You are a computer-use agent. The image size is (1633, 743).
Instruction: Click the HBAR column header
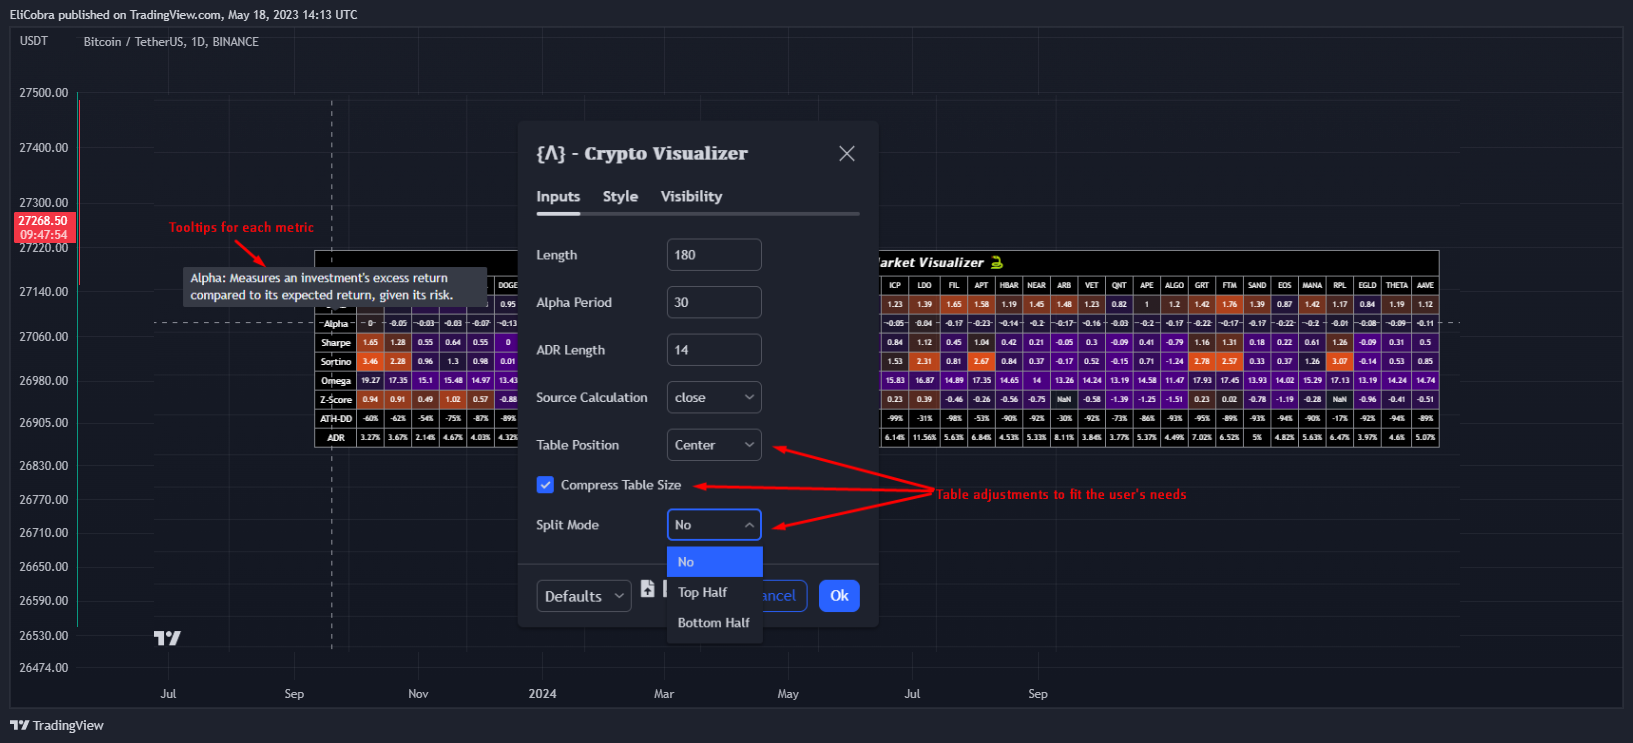pyautogui.click(x=1009, y=286)
